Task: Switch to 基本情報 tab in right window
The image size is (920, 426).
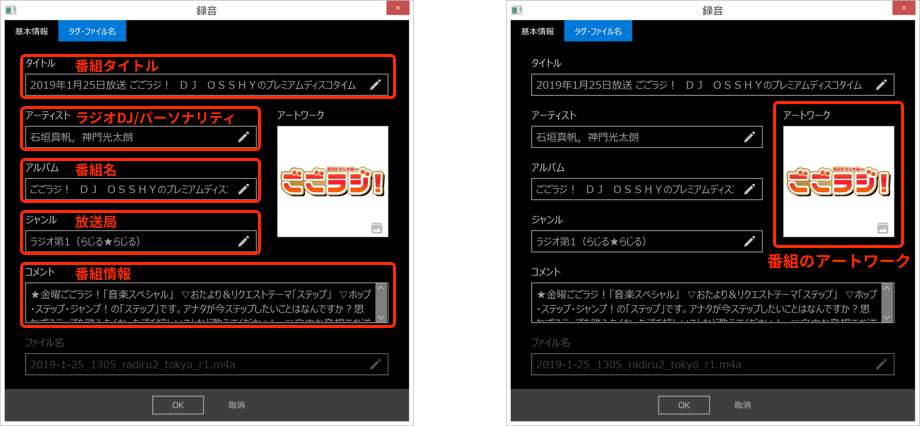Action: point(537,31)
